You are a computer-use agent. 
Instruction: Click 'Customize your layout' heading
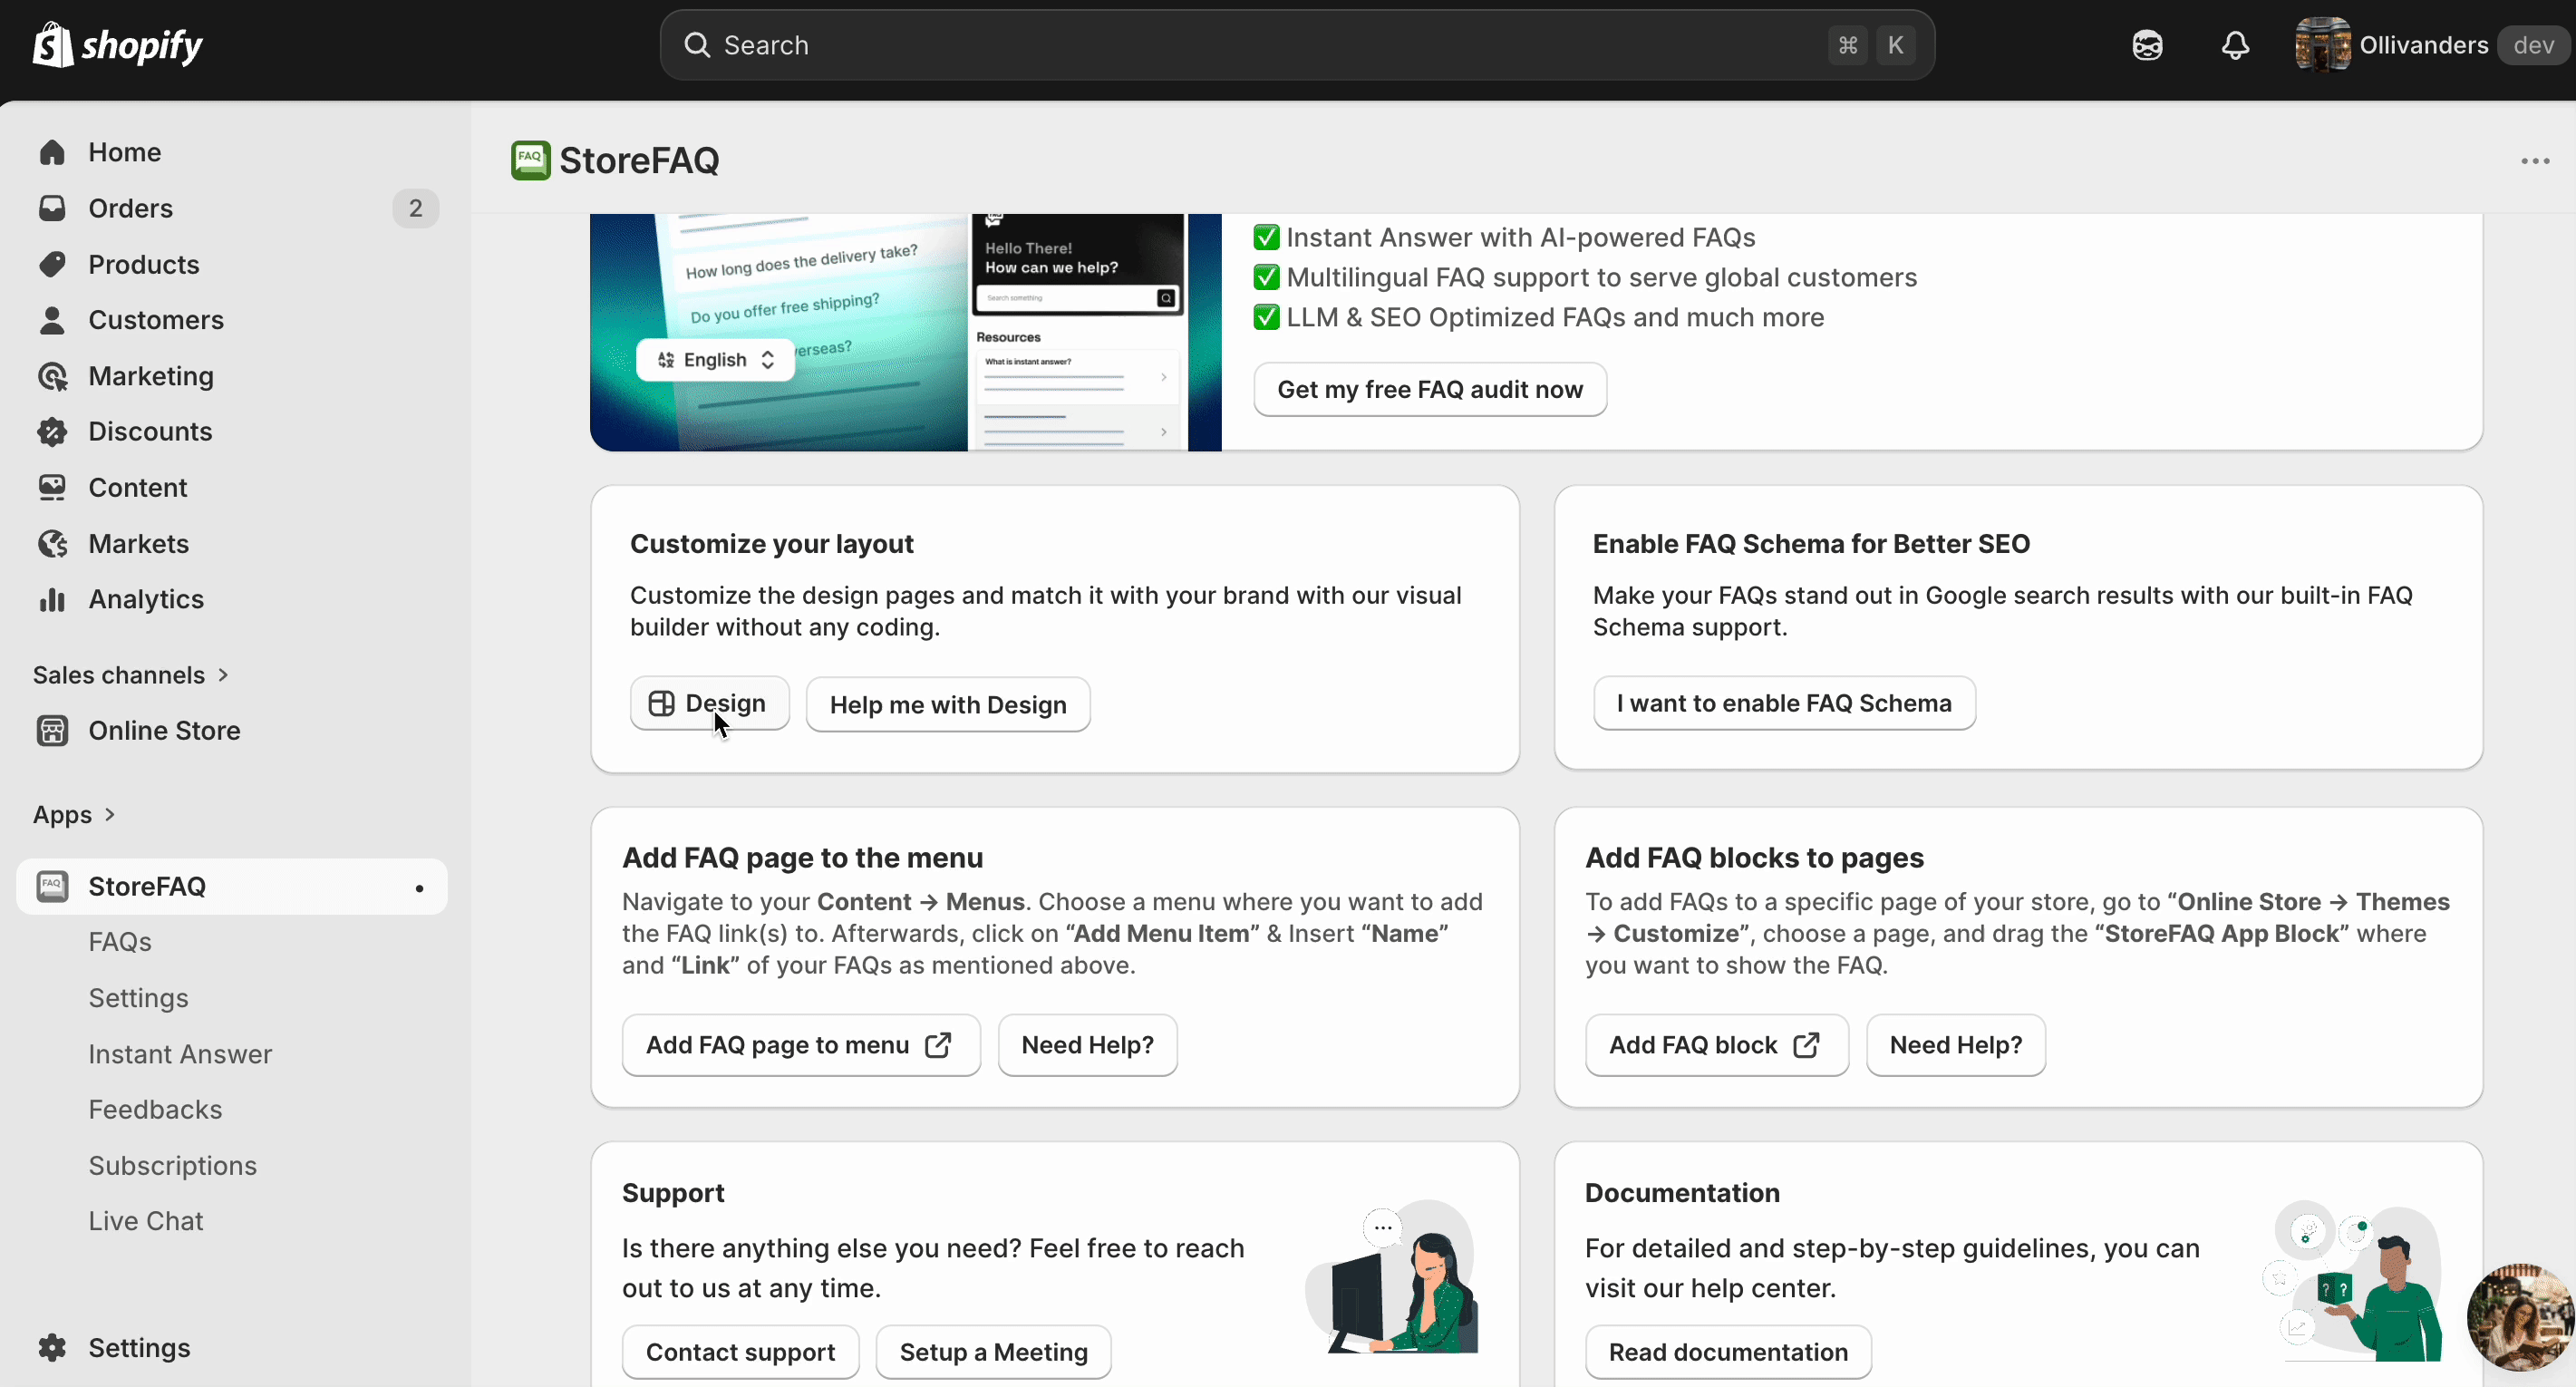tap(772, 544)
